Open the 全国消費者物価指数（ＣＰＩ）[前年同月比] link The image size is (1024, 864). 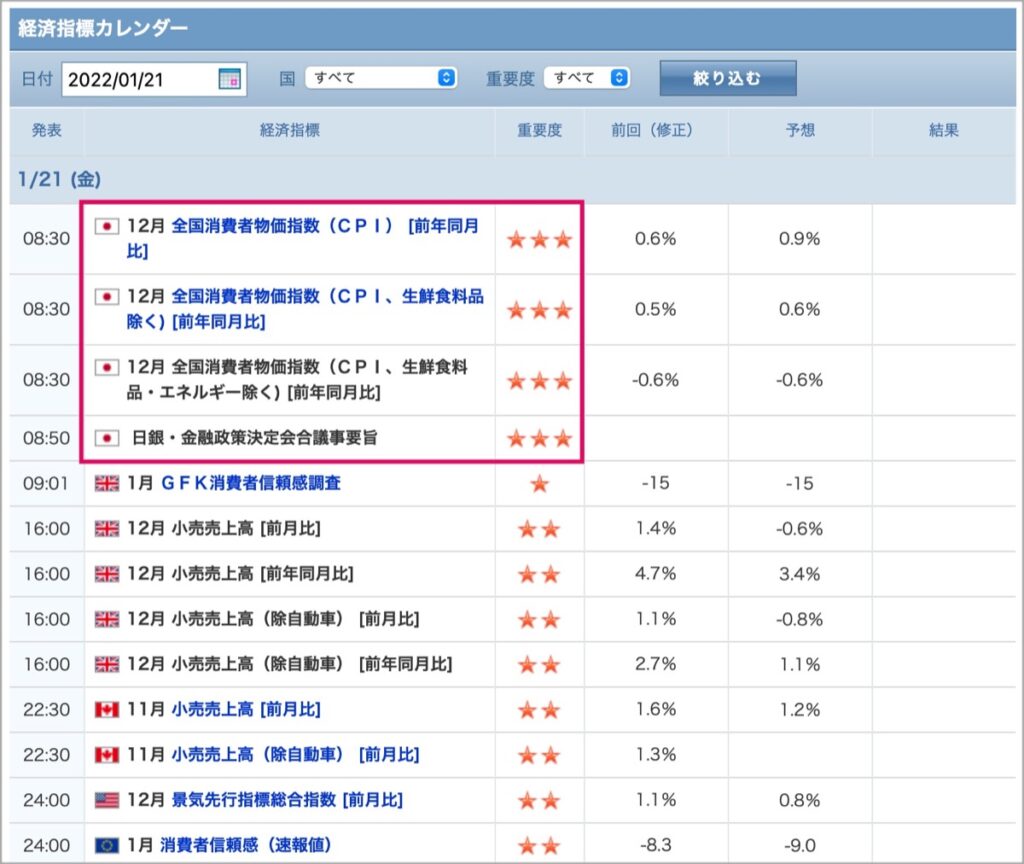coord(302,238)
